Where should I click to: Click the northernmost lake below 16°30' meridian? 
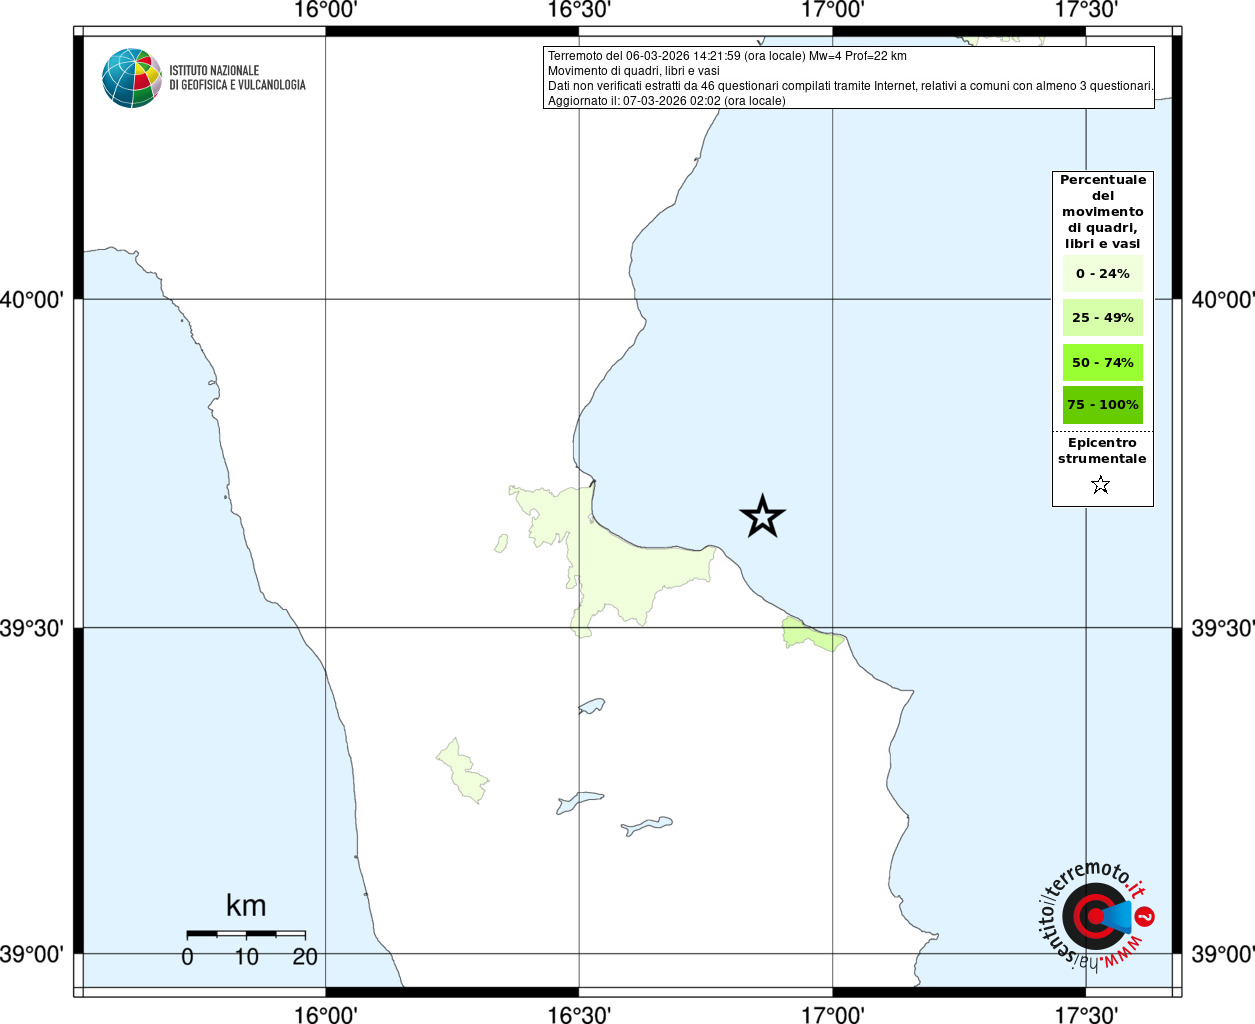click(591, 706)
